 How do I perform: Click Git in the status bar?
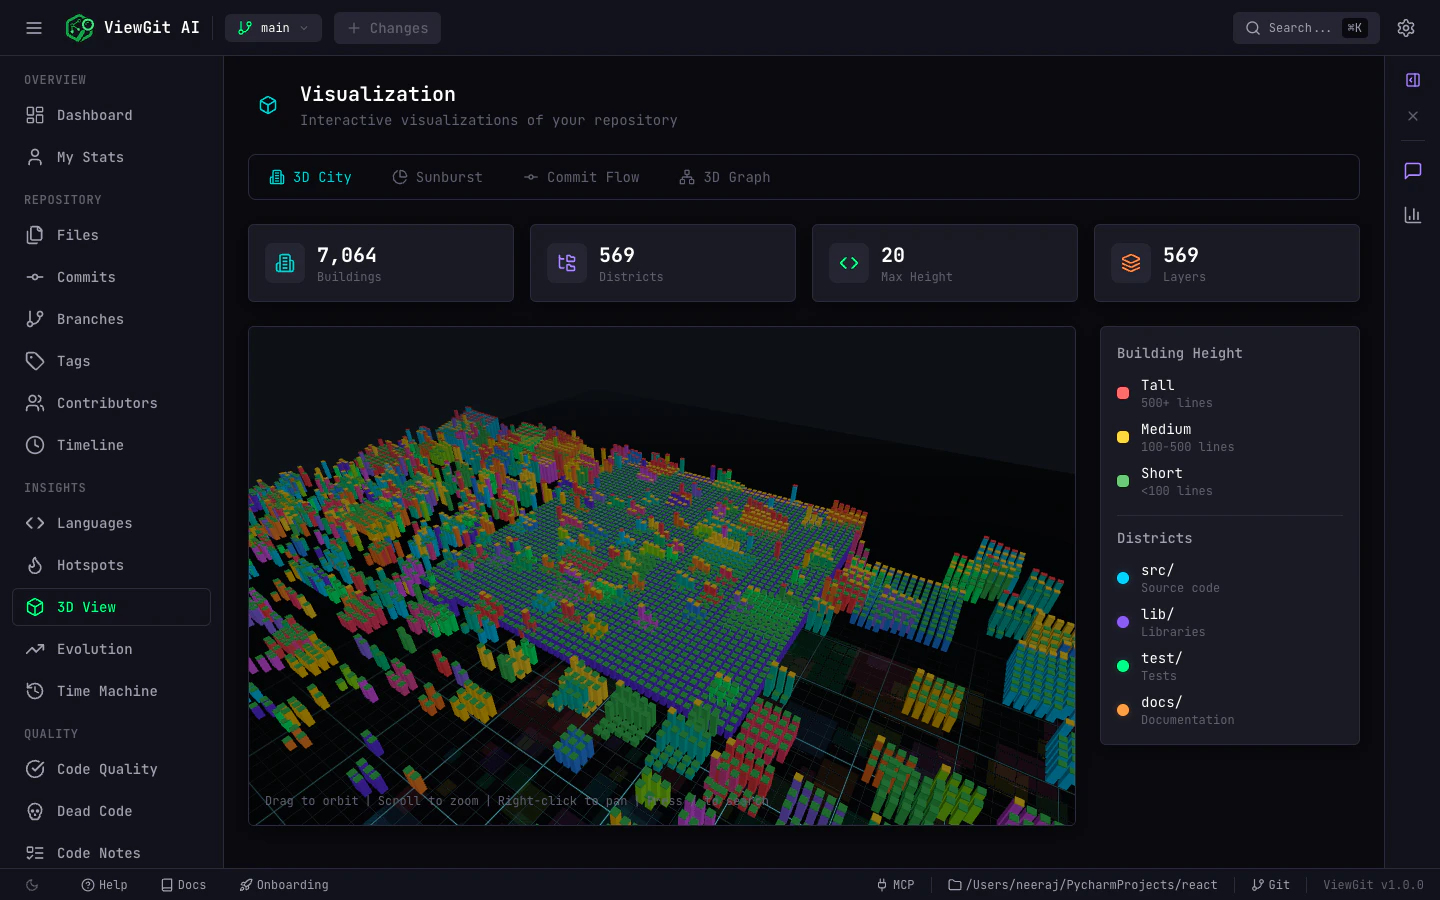point(1271,885)
